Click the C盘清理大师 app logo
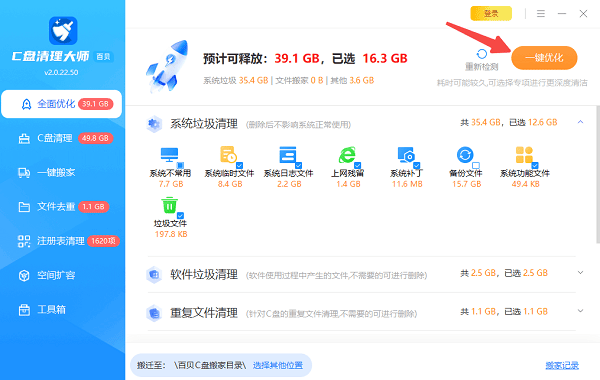The height and width of the screenshot is (380, 600). click(x=63, y=31)
